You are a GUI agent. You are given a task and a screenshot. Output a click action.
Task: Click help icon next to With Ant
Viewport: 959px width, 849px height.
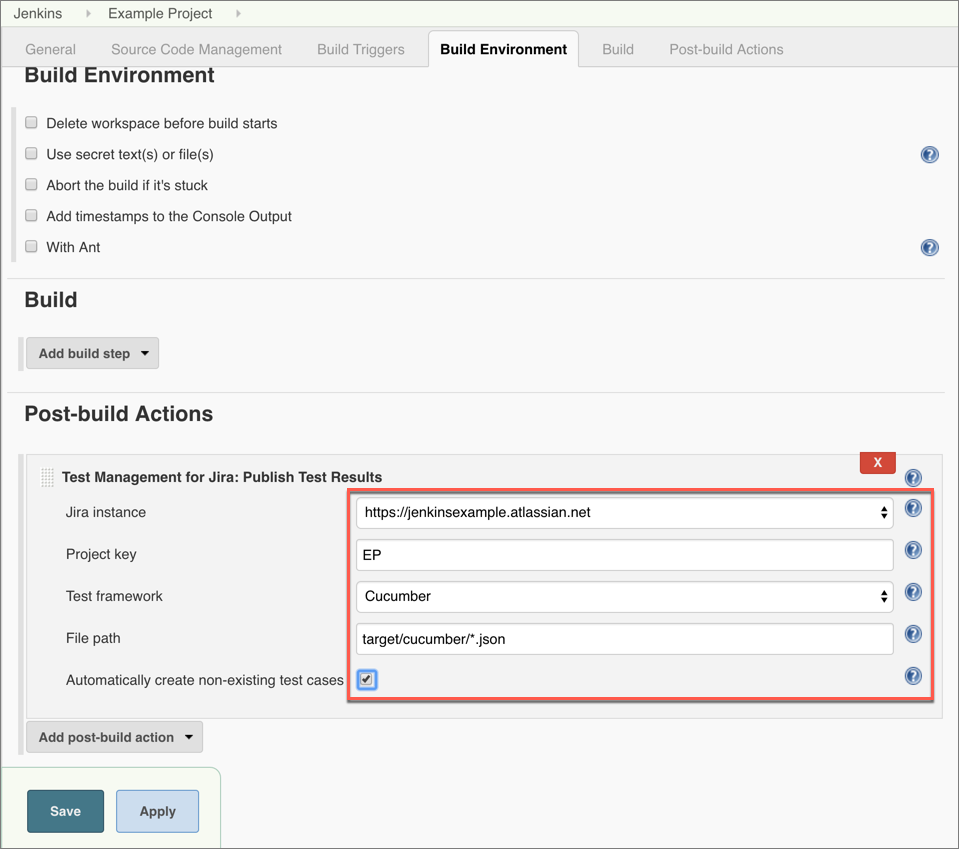(929, 248)
